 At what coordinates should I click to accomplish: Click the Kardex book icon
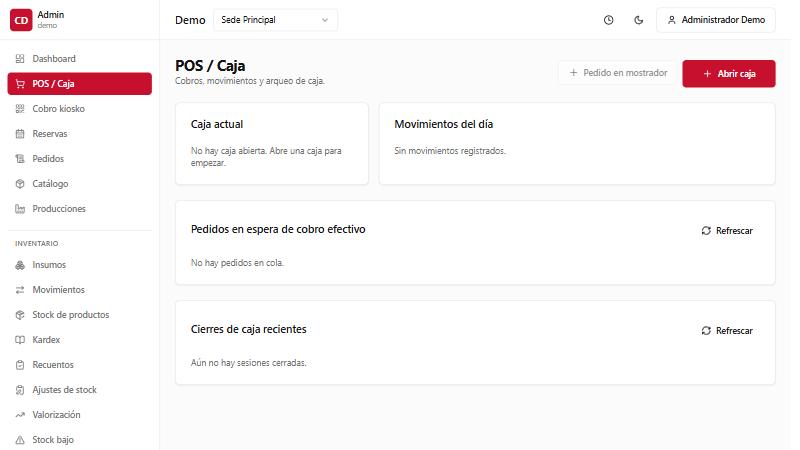(x=20, y=340)
